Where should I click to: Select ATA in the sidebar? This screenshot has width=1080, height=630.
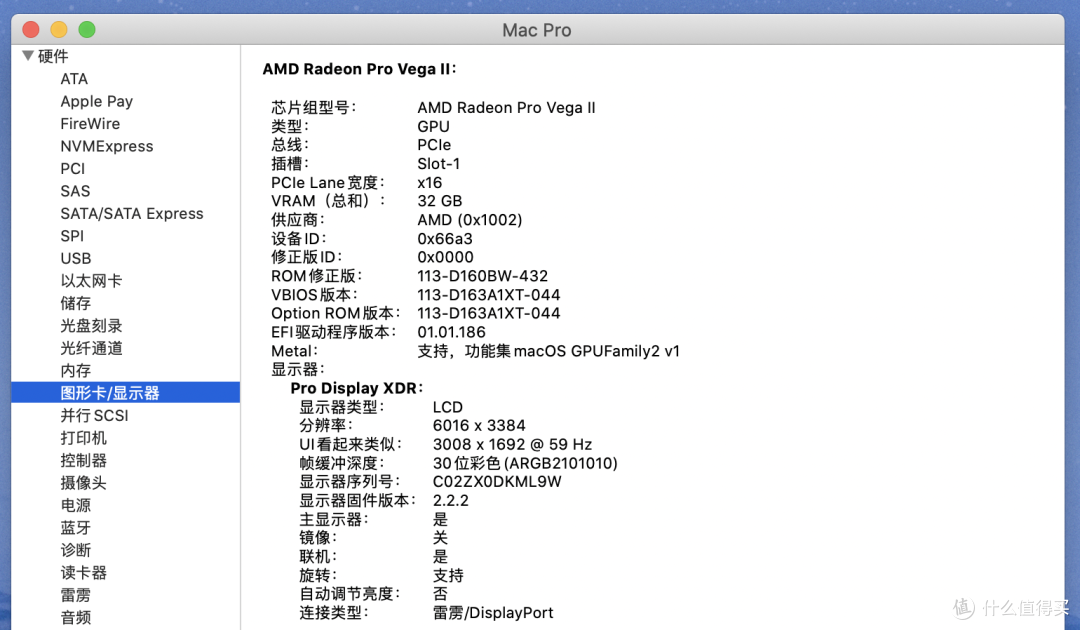[x=74, y=78]
